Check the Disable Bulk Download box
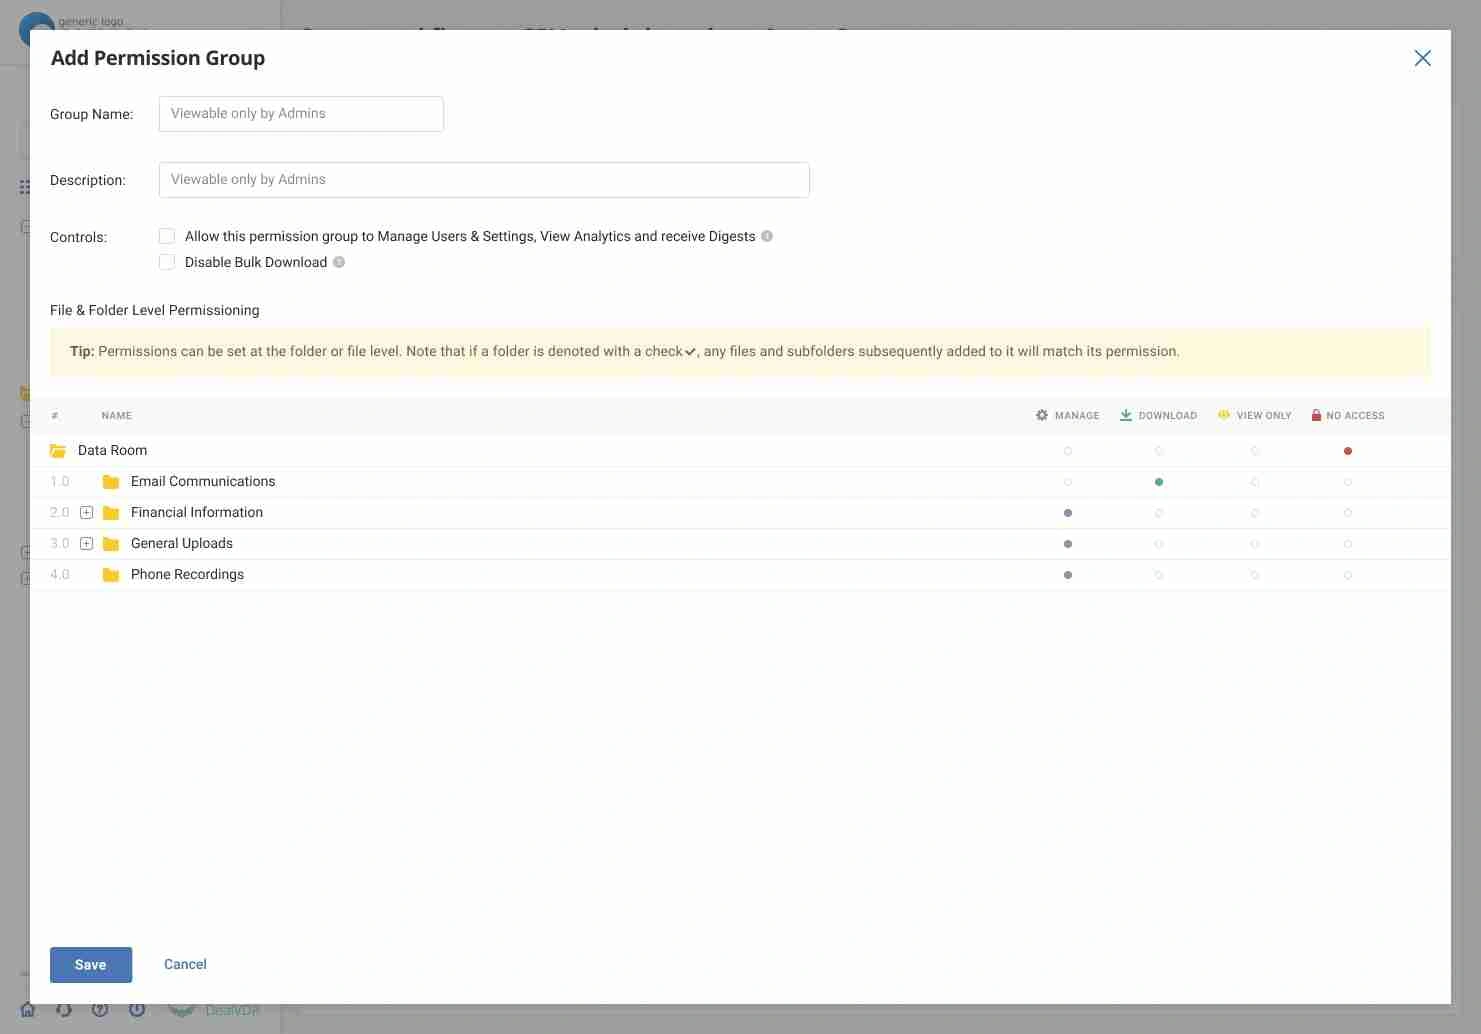1481x1034 pixels. (x=167, y=262)
